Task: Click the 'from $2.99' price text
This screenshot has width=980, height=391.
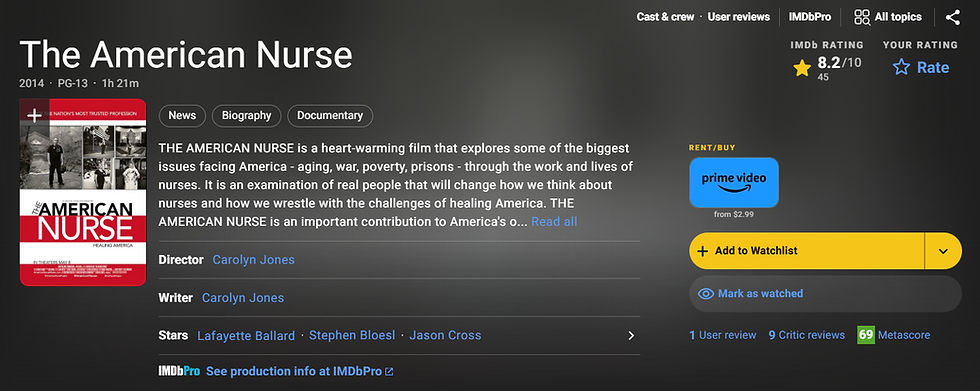Action: tap(734, 214)
